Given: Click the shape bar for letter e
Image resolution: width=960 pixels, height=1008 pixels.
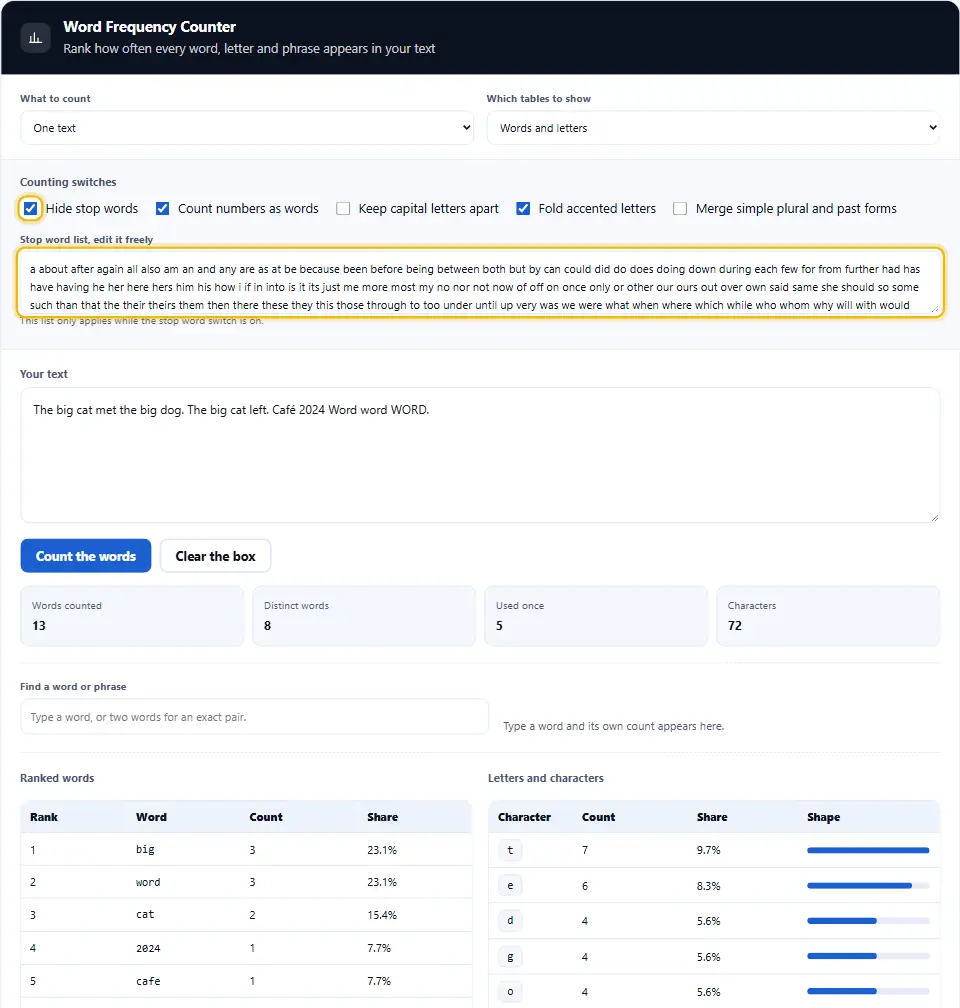Looking at the screenshot, I should coord(868,886).
